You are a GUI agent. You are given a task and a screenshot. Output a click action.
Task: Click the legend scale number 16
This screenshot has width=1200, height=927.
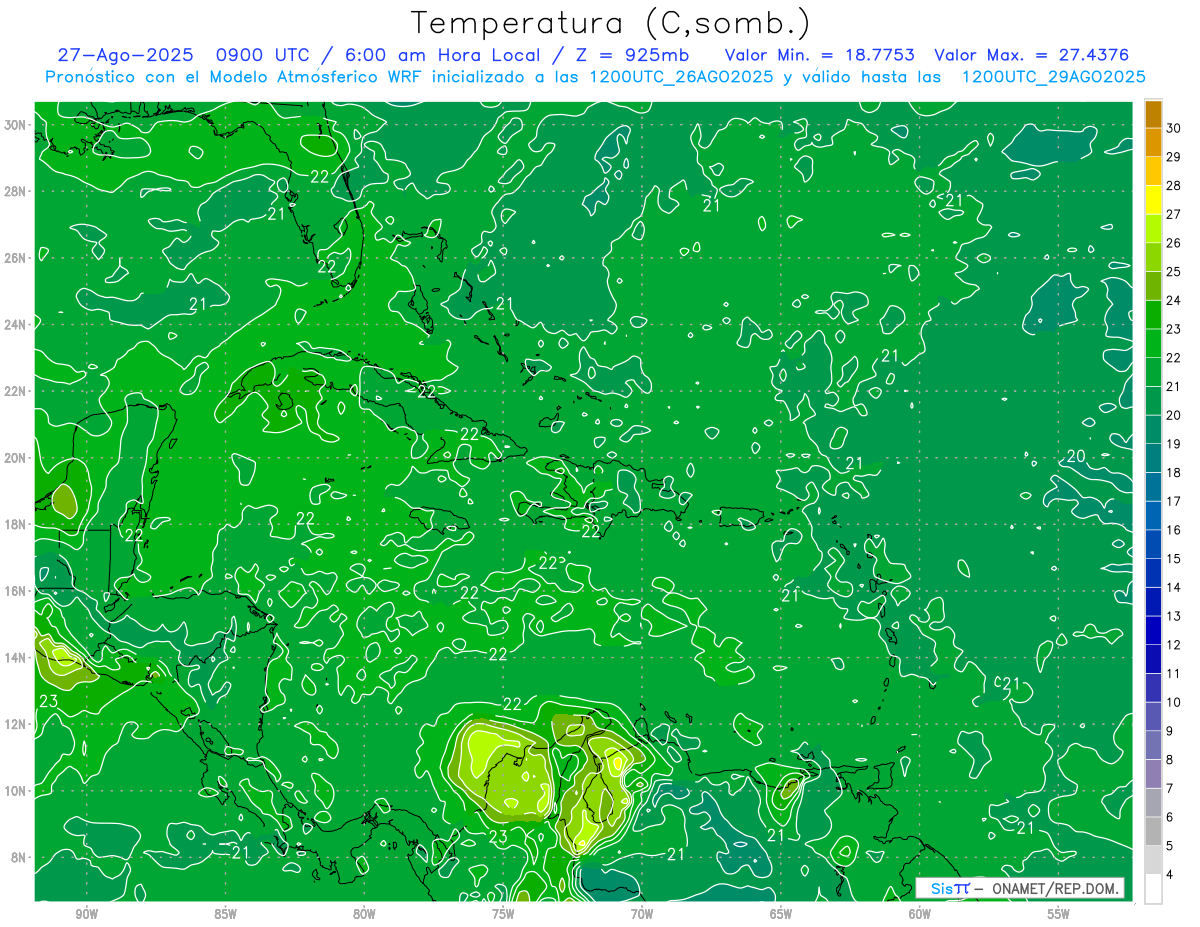[x=1174, y=530]
